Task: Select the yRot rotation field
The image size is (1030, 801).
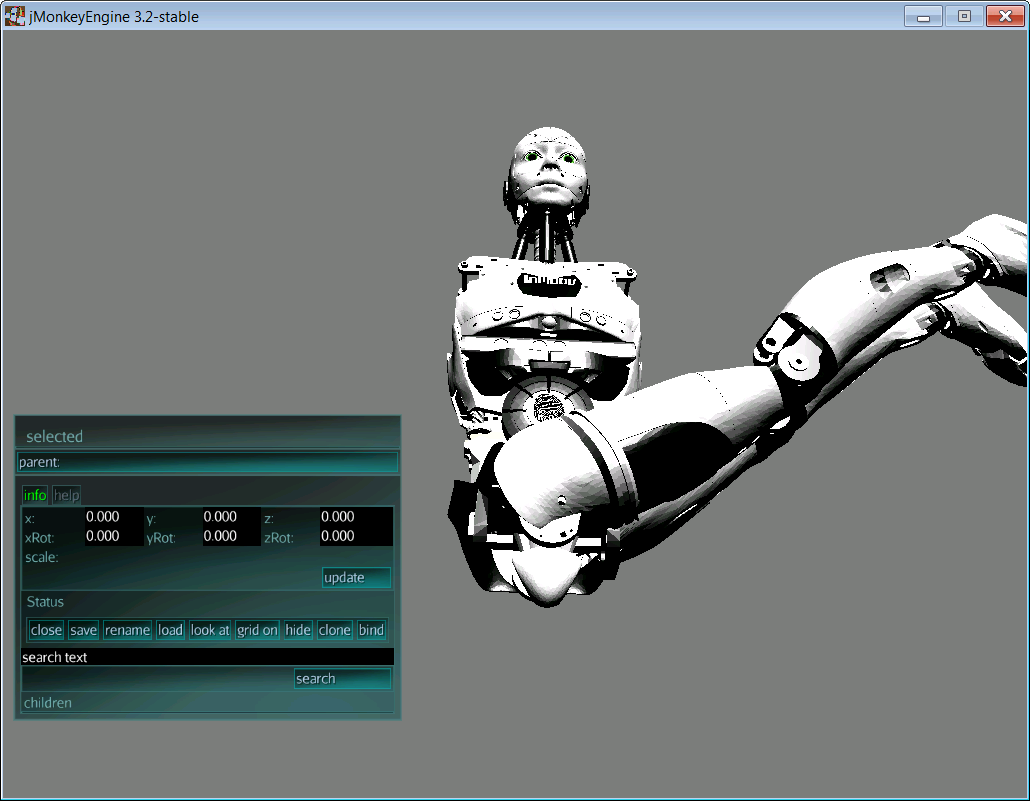Action: (231, 536)
